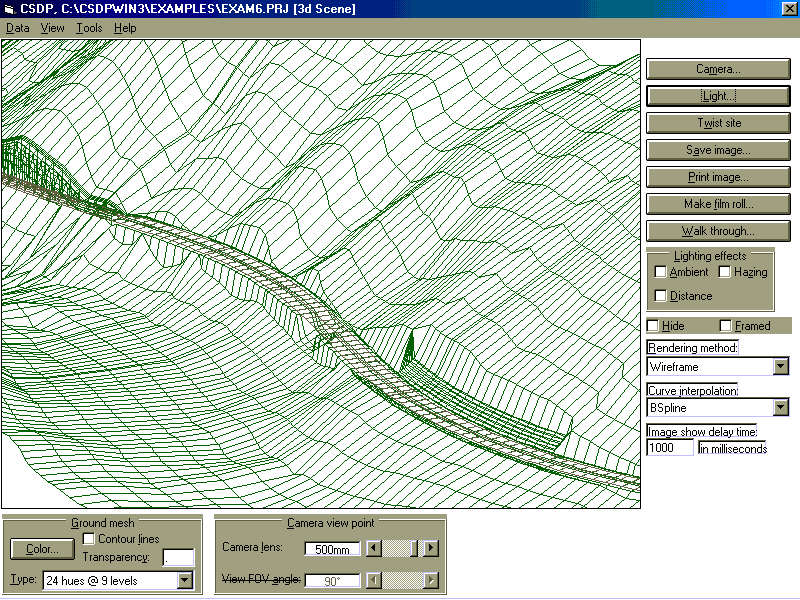This screenshot has width=800, height=600.
Task: Enable the Ambient lighting effect
Action: pos(660,272)
